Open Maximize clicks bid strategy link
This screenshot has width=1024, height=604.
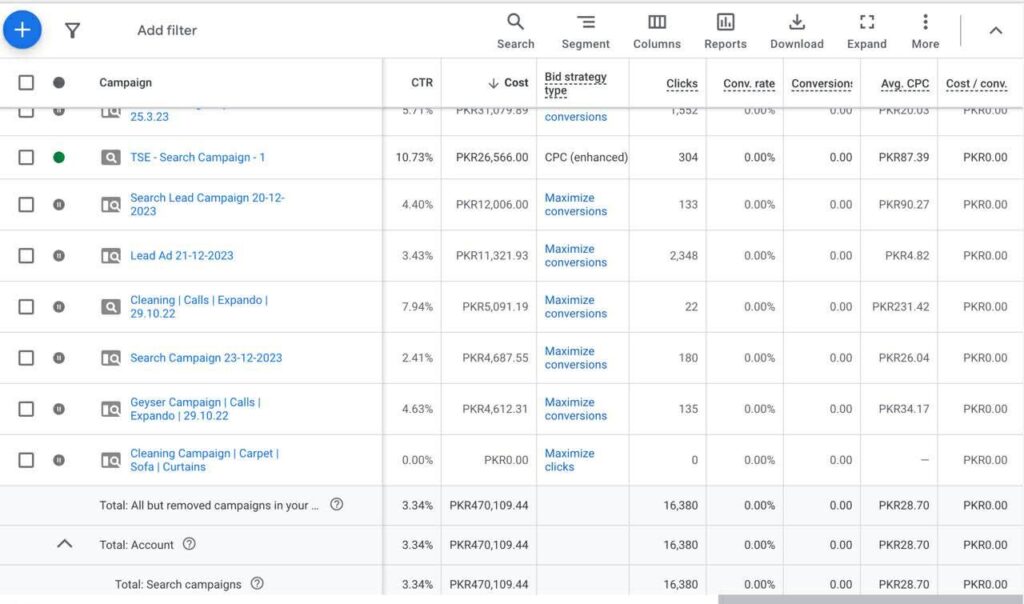(x=569, y=460)
